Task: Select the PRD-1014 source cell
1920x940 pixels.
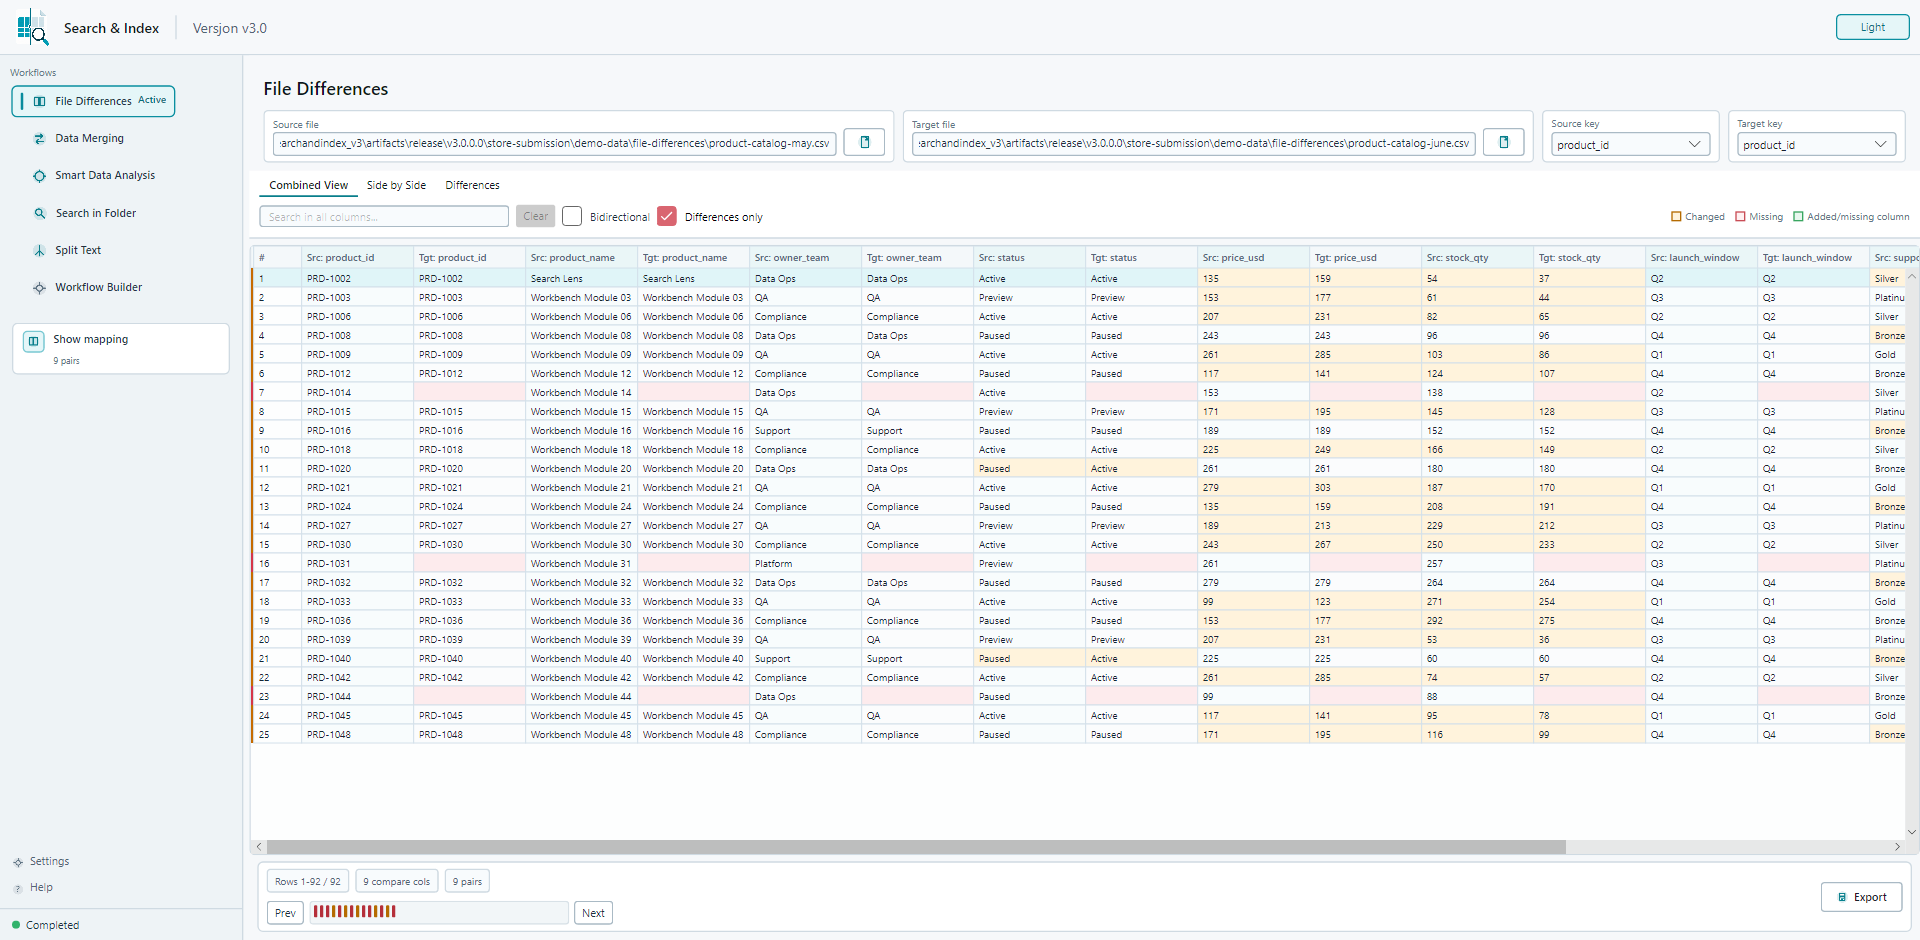Action: click(x=358, y=393)
